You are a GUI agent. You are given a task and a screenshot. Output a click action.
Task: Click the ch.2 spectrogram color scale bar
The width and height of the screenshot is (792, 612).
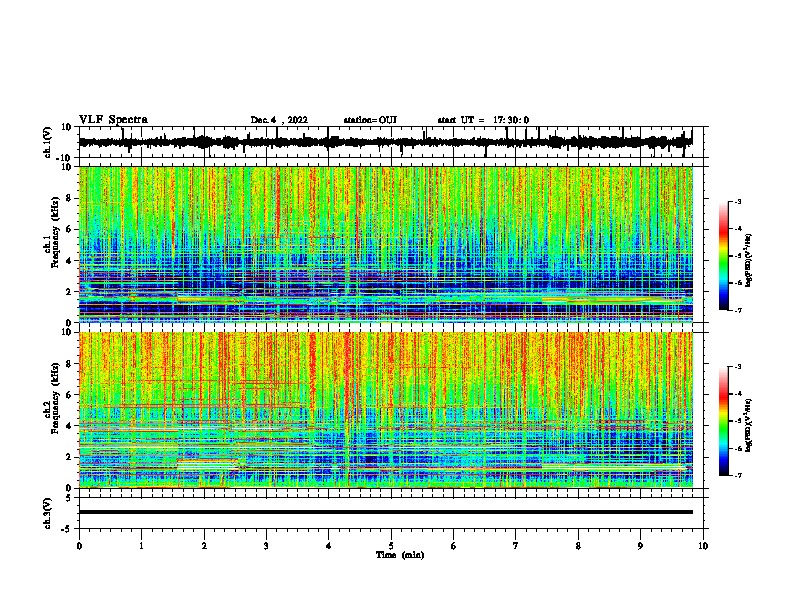tap(724, 421)
